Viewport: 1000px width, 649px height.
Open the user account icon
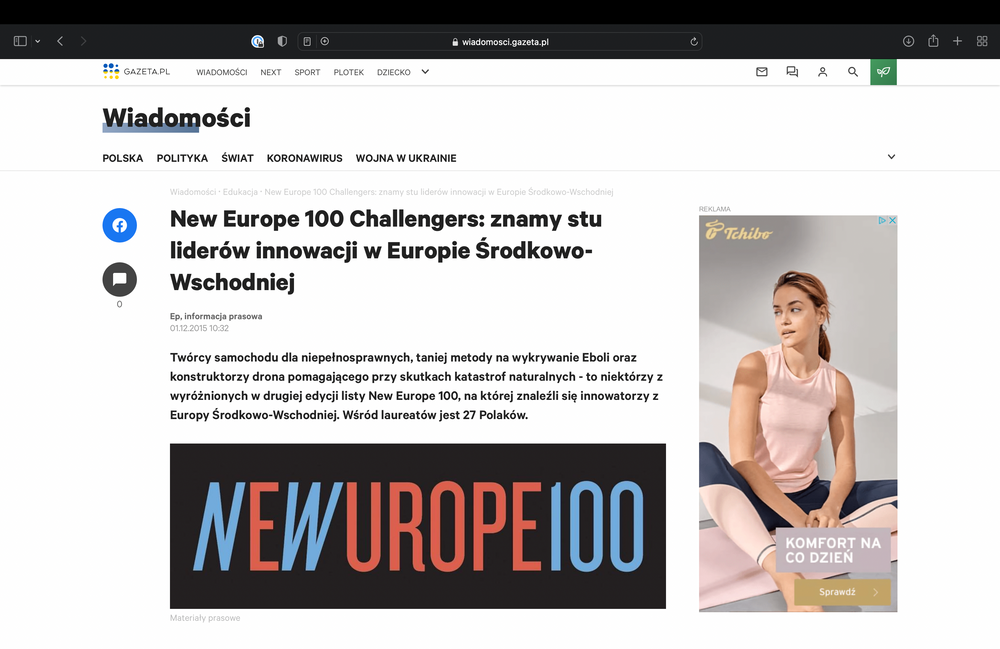click(x=823, y=72)
